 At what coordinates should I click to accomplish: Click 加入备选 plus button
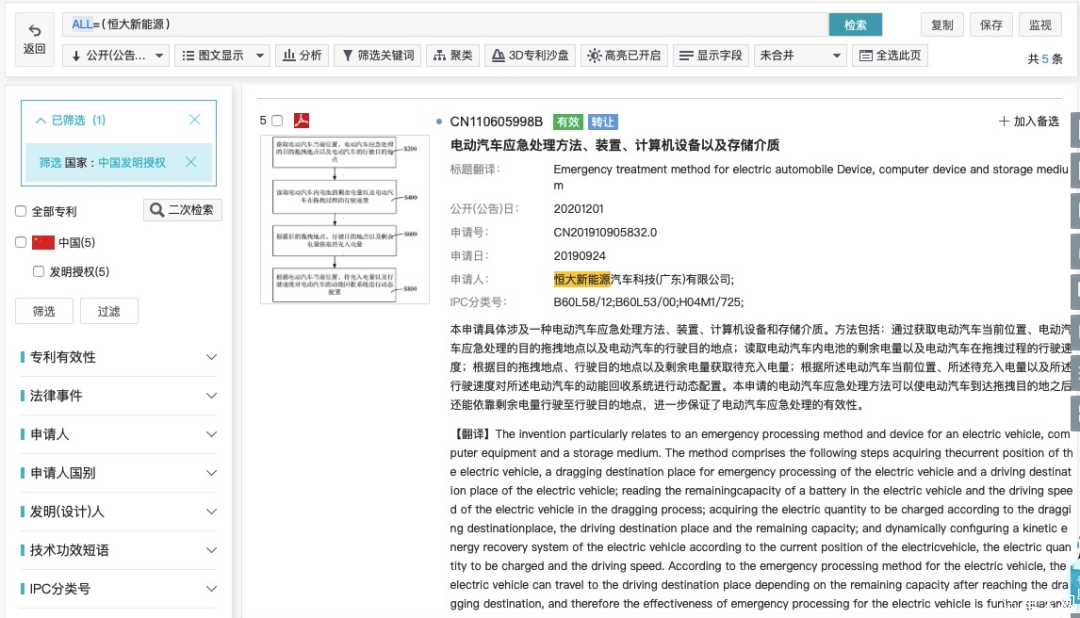pos(1029,121)
